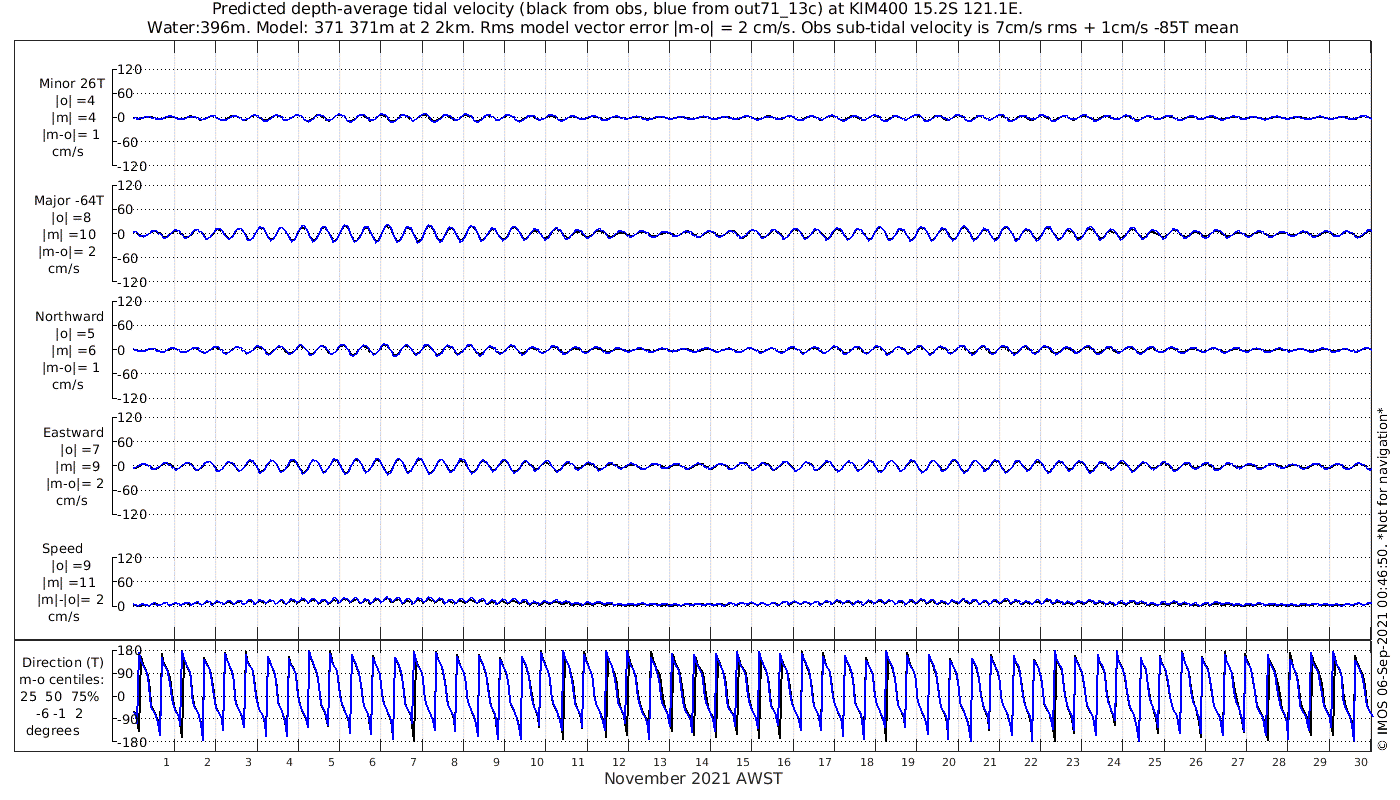Click the 'Minor 26T' panel label
This screenshot has height=800, width=1400.
point(71,84)
